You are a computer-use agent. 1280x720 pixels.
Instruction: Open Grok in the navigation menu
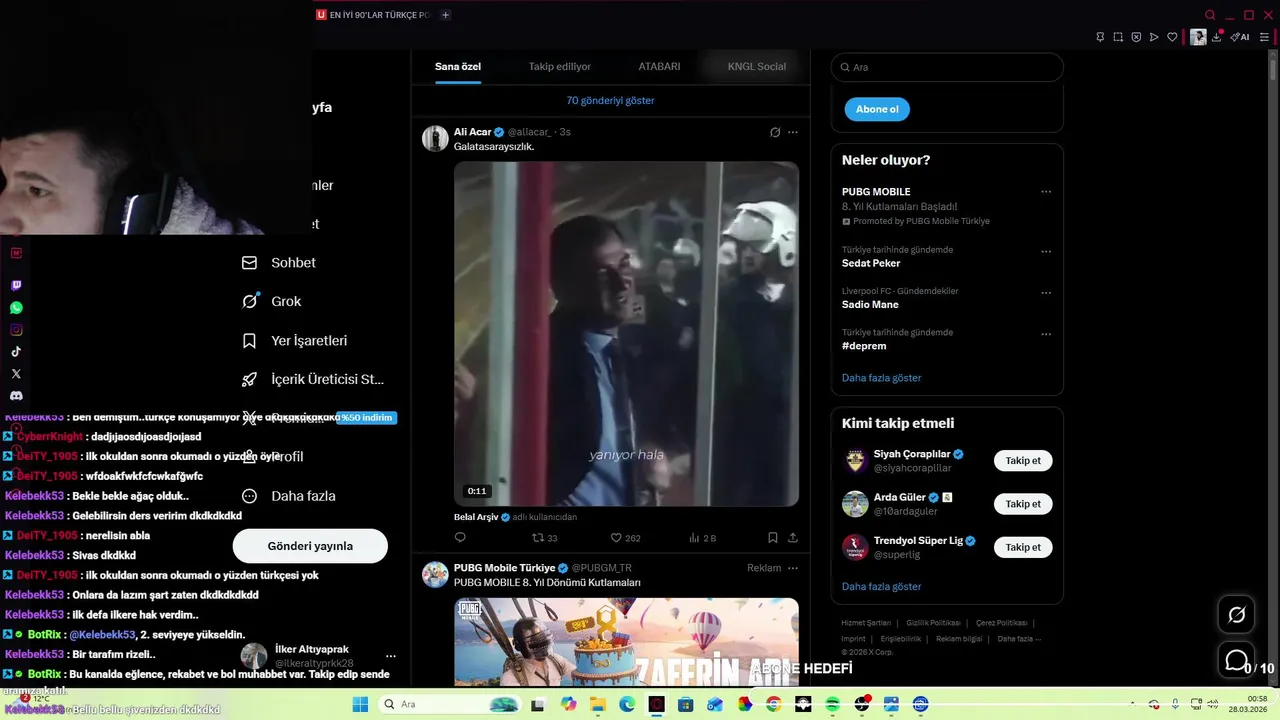point(272,302)
